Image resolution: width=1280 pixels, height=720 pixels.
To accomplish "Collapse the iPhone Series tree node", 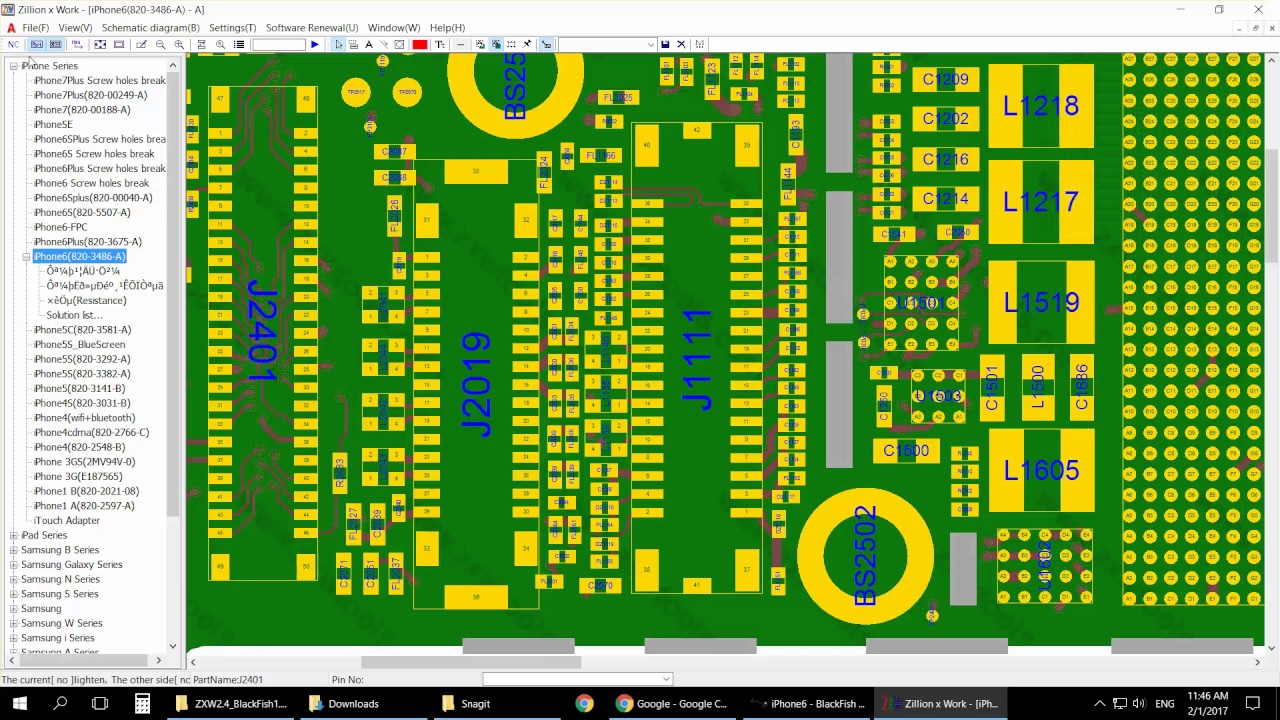I will [x=14, y=66].
